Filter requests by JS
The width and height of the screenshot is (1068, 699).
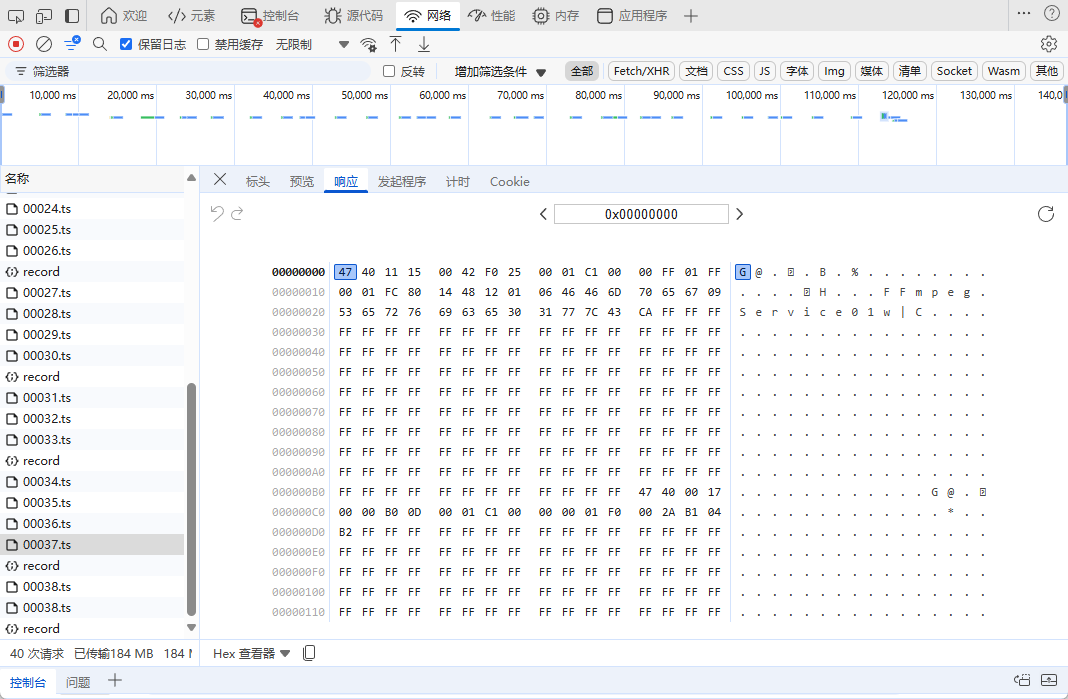765,71
